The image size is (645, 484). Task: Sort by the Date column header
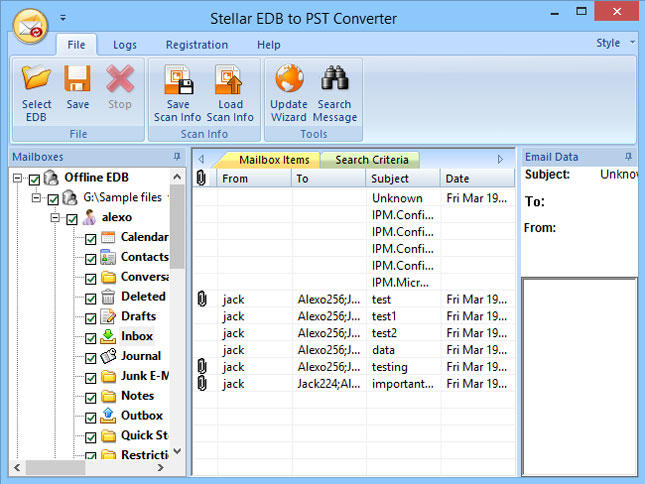[x=478, y=178]
